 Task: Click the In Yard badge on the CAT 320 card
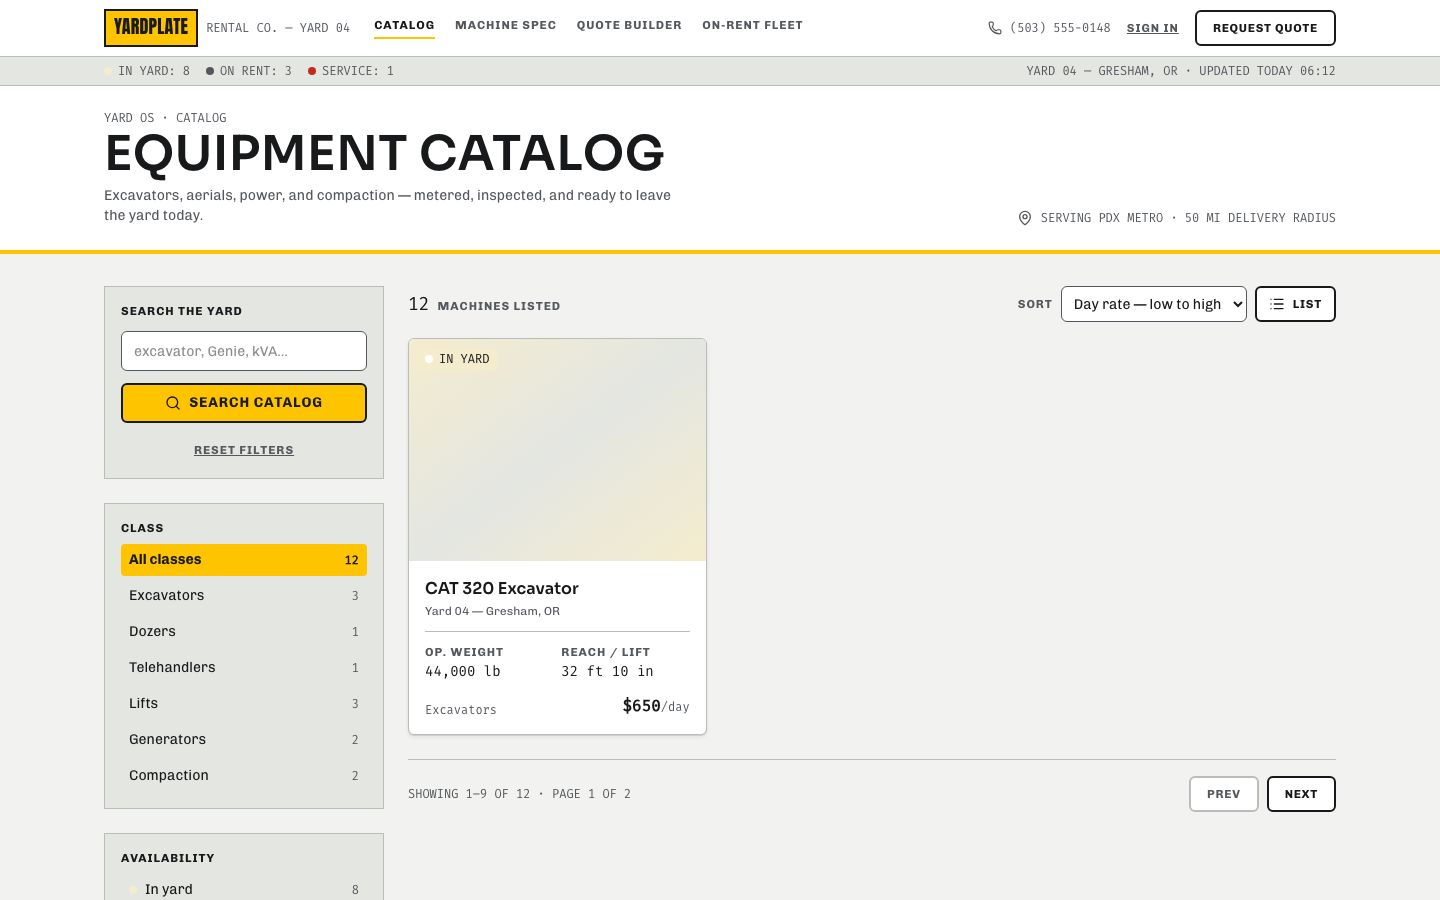pyautogui.click(x=458, y=359)
